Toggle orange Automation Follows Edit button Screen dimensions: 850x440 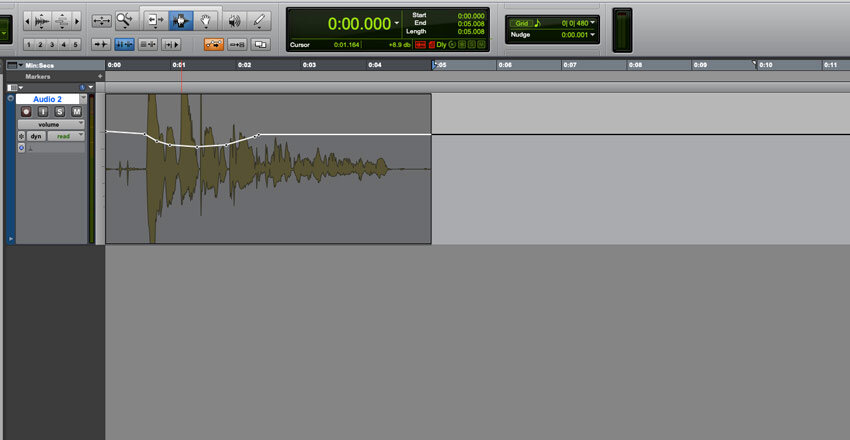click(214, 44)
